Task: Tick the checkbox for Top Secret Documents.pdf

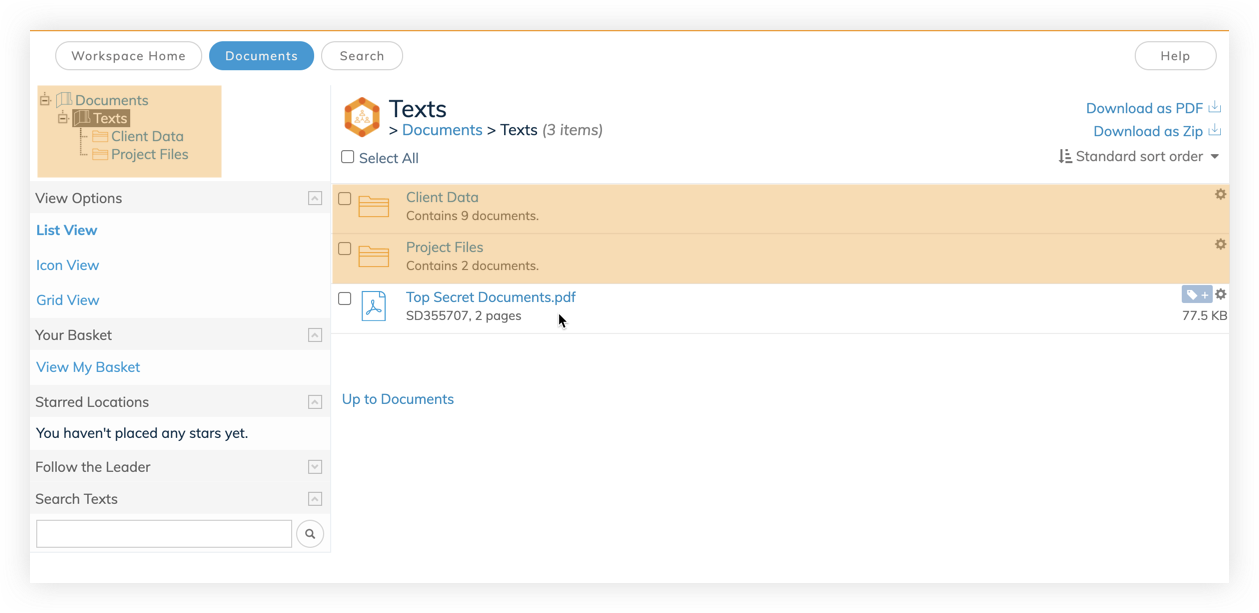Action: [x=345, y=298]
